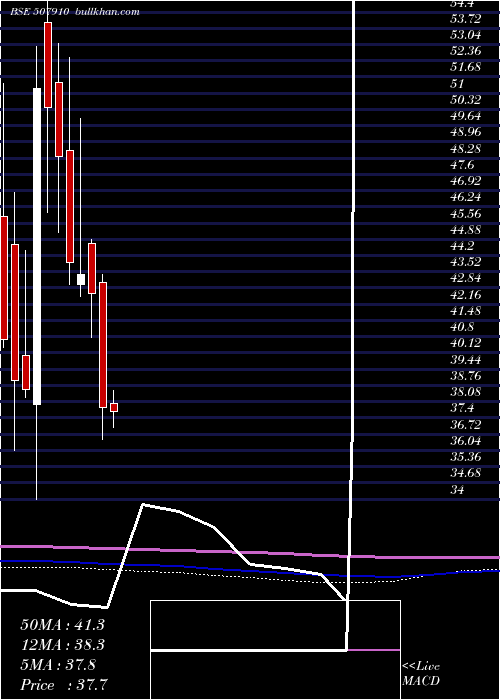This screenshot has height=700, width=500.
Task: Select the 48.96 price level label
Action: coord(466,133)
